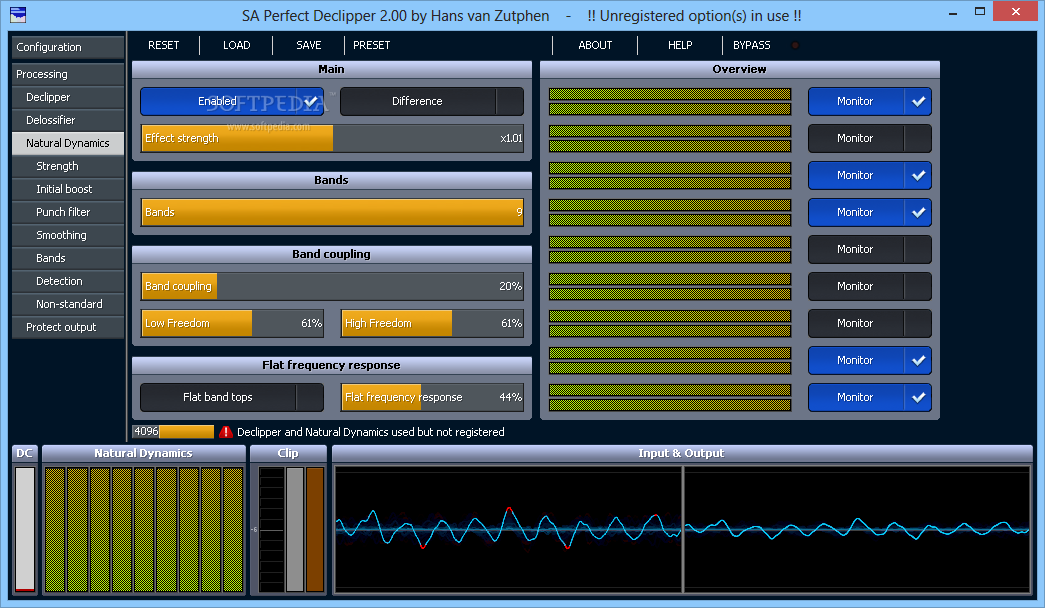Open Initial boost settings

[x=68, y=189]
